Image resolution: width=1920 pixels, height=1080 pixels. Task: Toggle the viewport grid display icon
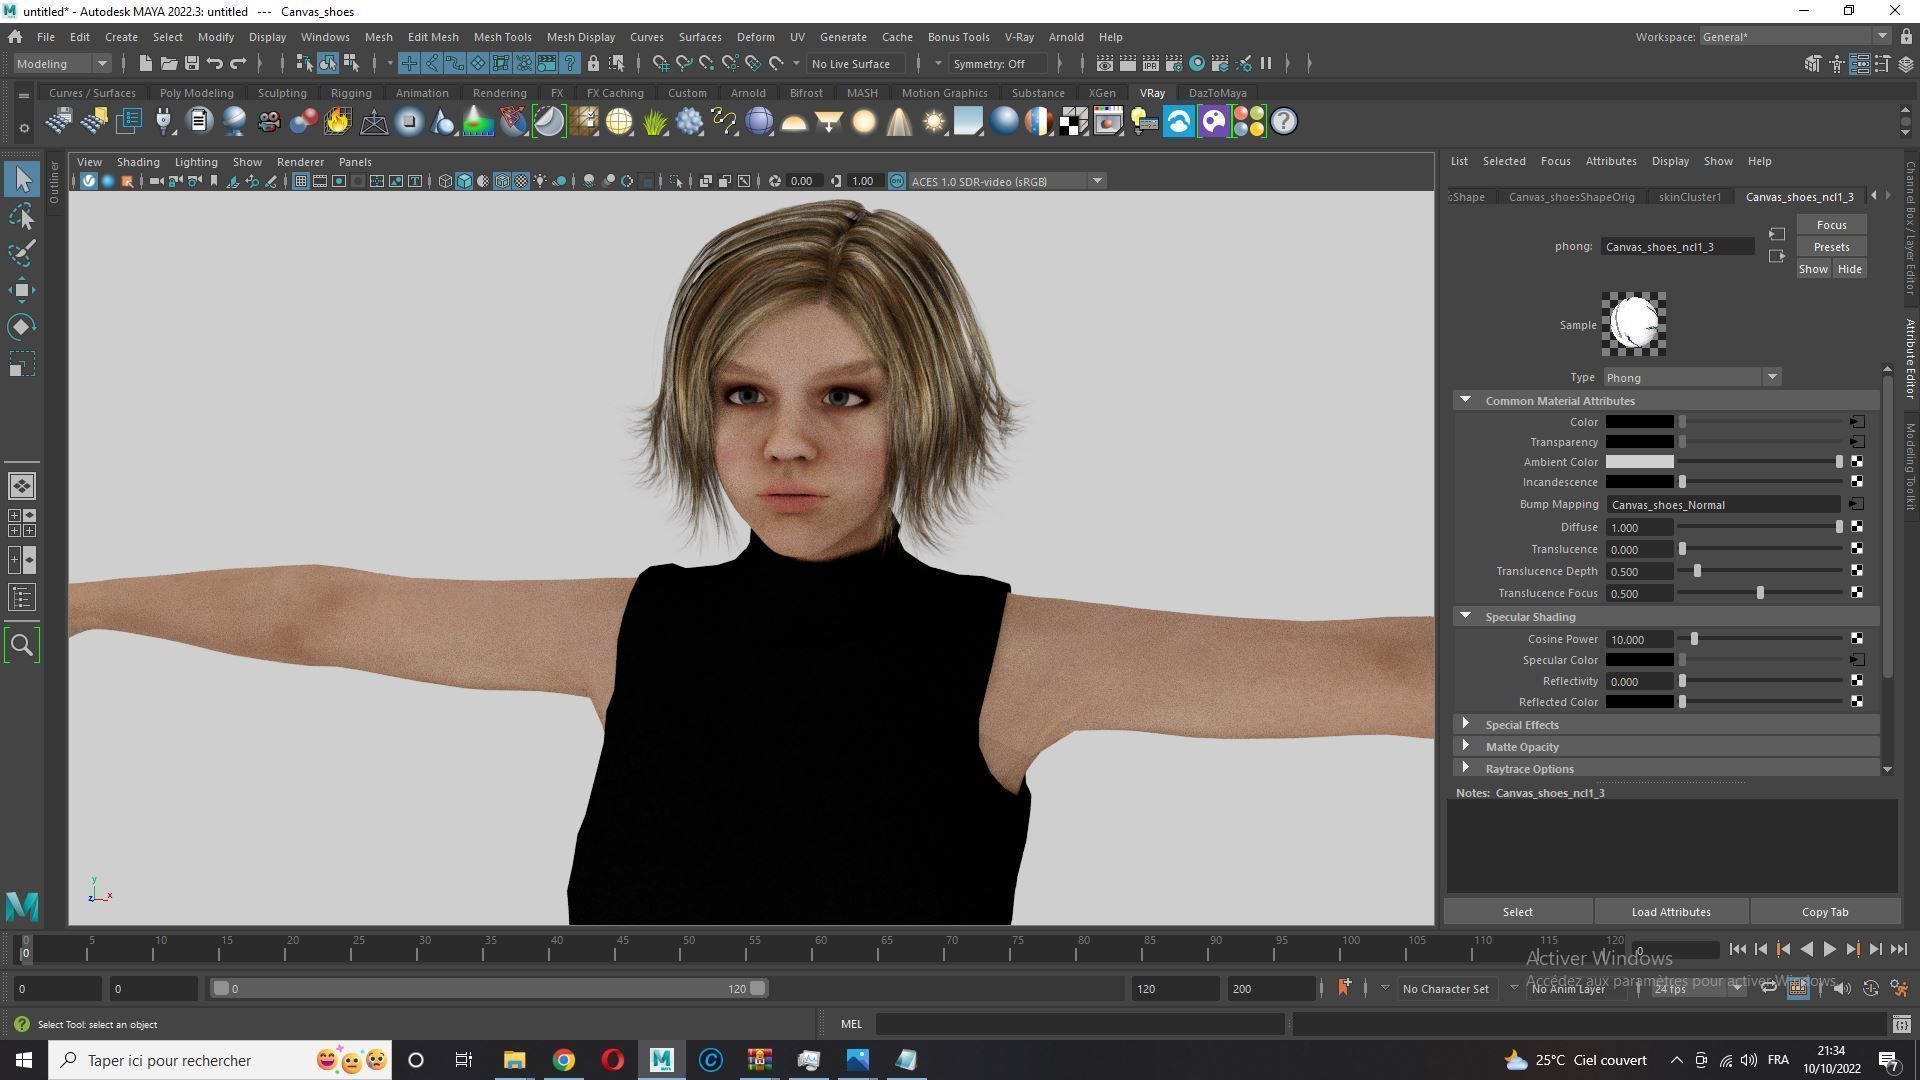click(299, 181)
